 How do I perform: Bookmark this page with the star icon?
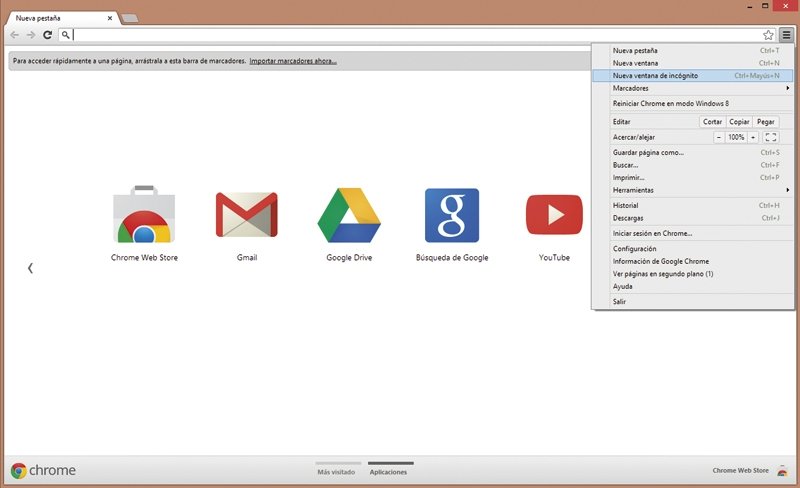point(768,35)
